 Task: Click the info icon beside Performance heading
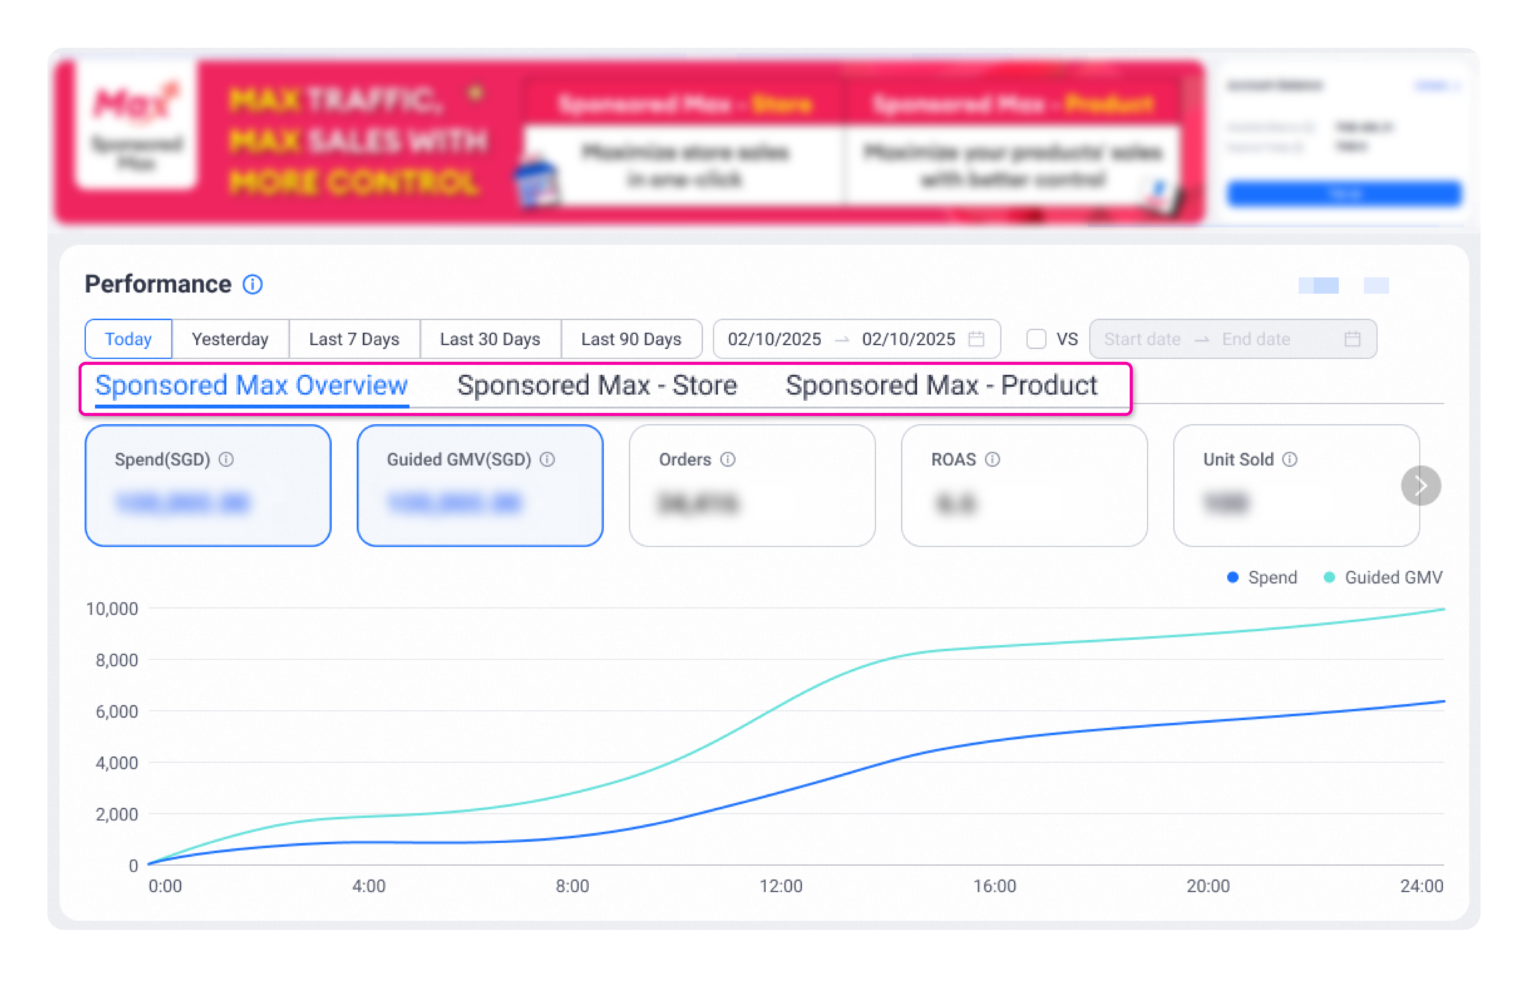(253, 285)
